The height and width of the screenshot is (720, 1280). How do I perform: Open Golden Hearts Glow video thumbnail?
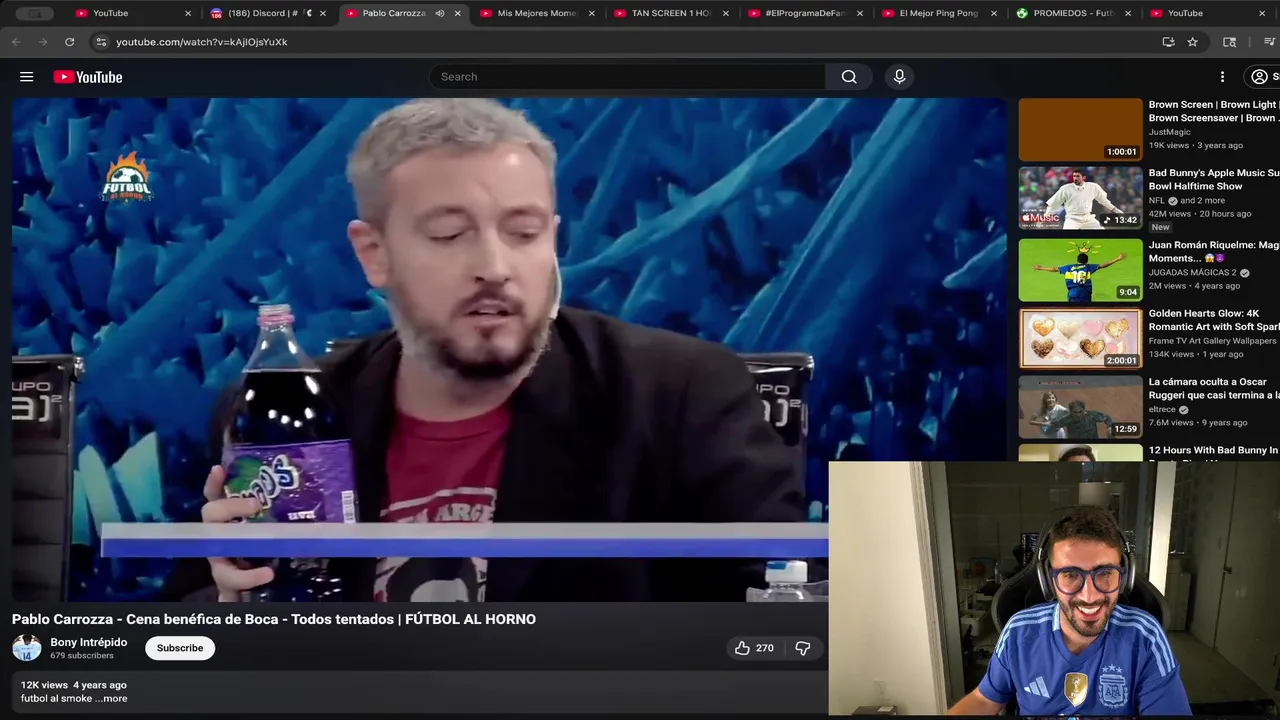pos(1080,338)
